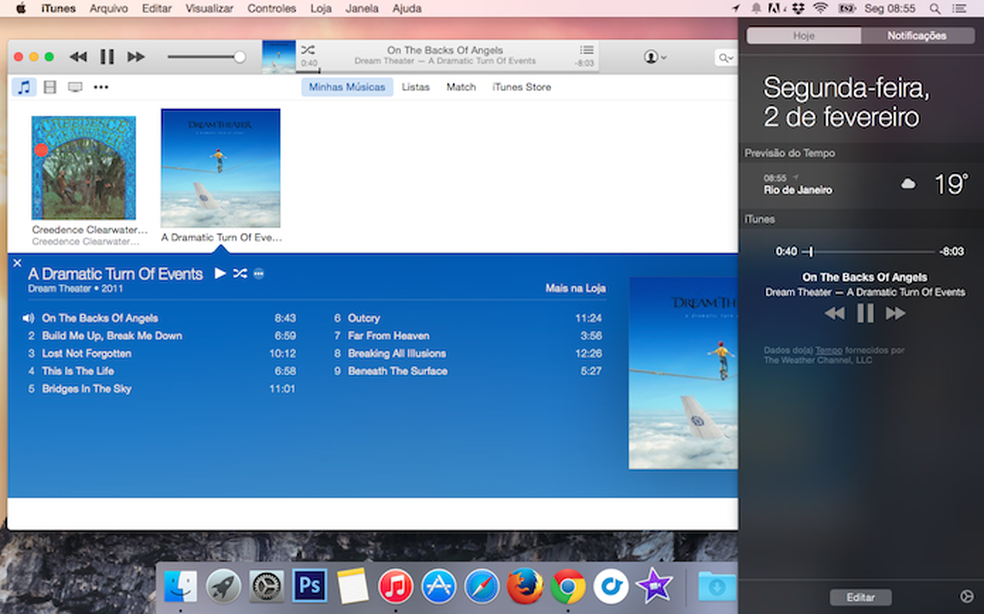Open the more media types menu
Screen dimensions: 984x614
coord(98,87)
